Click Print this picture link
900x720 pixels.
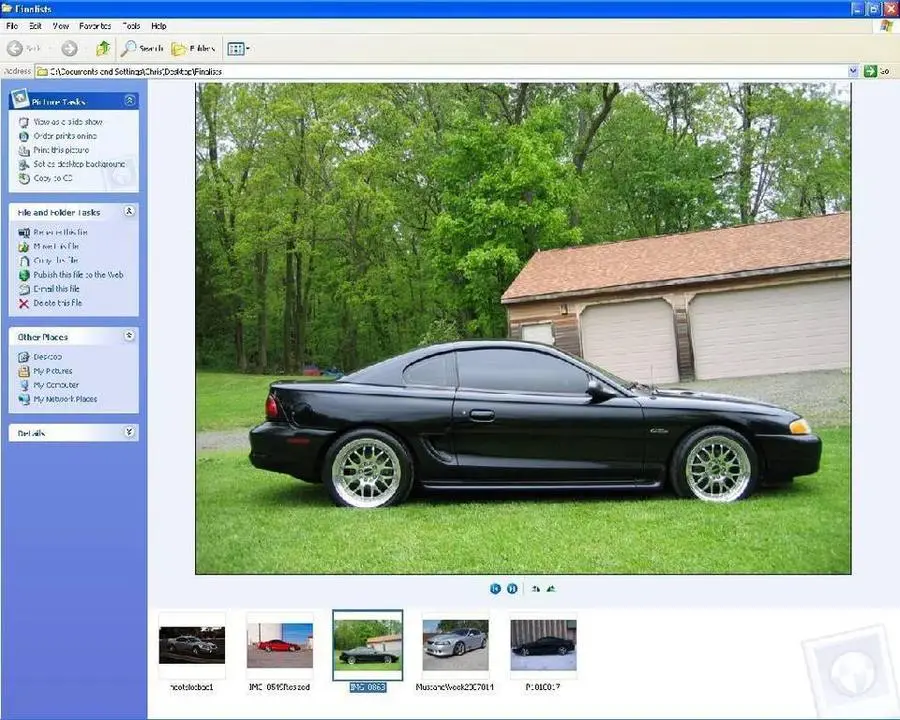61,150
